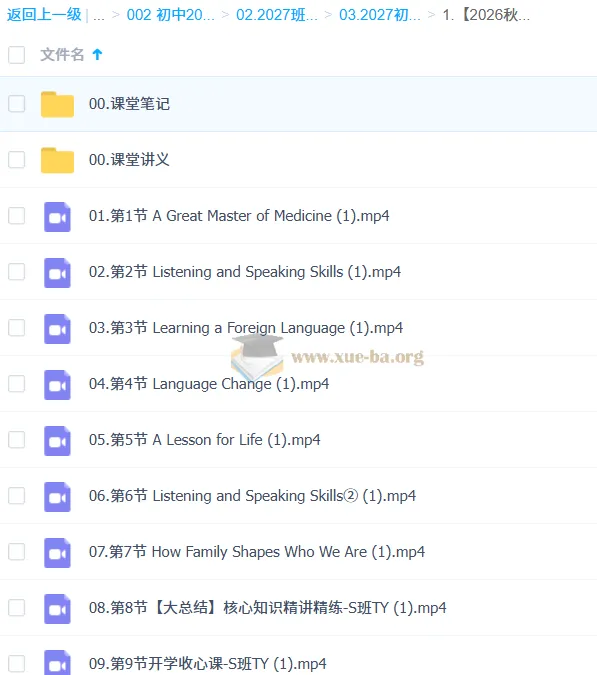The width and height of the screenshot is (597, 675).
Task: Navigate to 02.2027班... breadcrumb
Action: point(277,15)
